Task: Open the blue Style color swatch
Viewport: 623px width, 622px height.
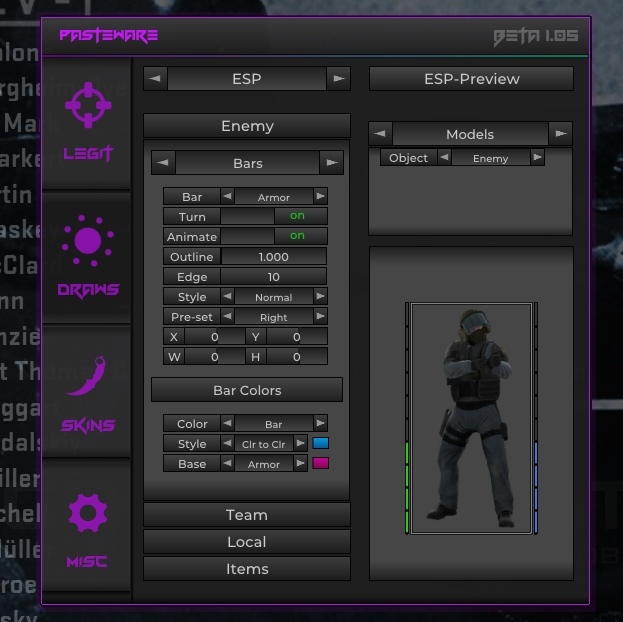Action: coord(321,444)
